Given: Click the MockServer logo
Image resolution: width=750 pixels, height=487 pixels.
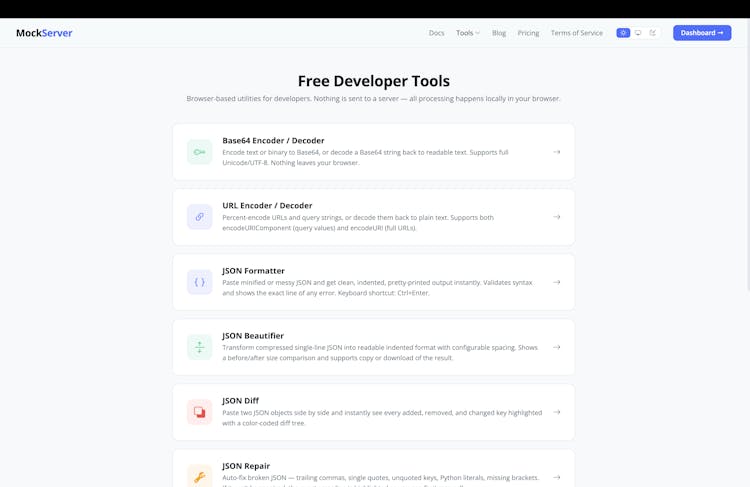Looking at the screenshot, I should [x=44, y=33].
